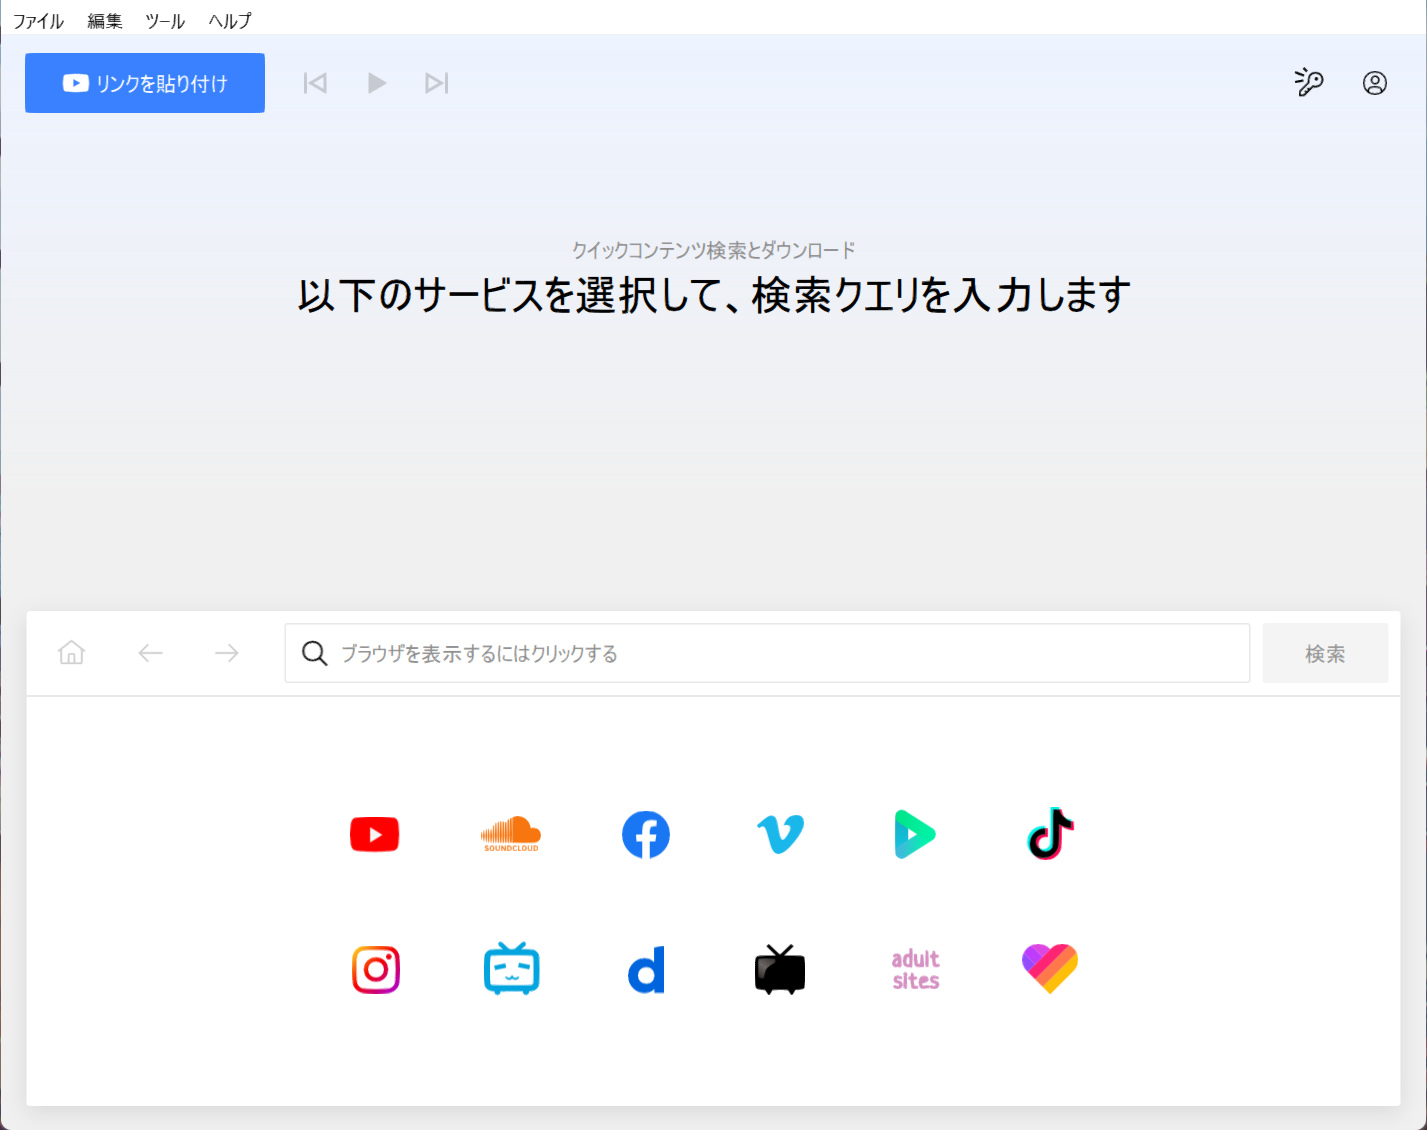This screenshot has height=1130, width=1427.
Task: Select the YouTube service icon
Action: (375, 834)
